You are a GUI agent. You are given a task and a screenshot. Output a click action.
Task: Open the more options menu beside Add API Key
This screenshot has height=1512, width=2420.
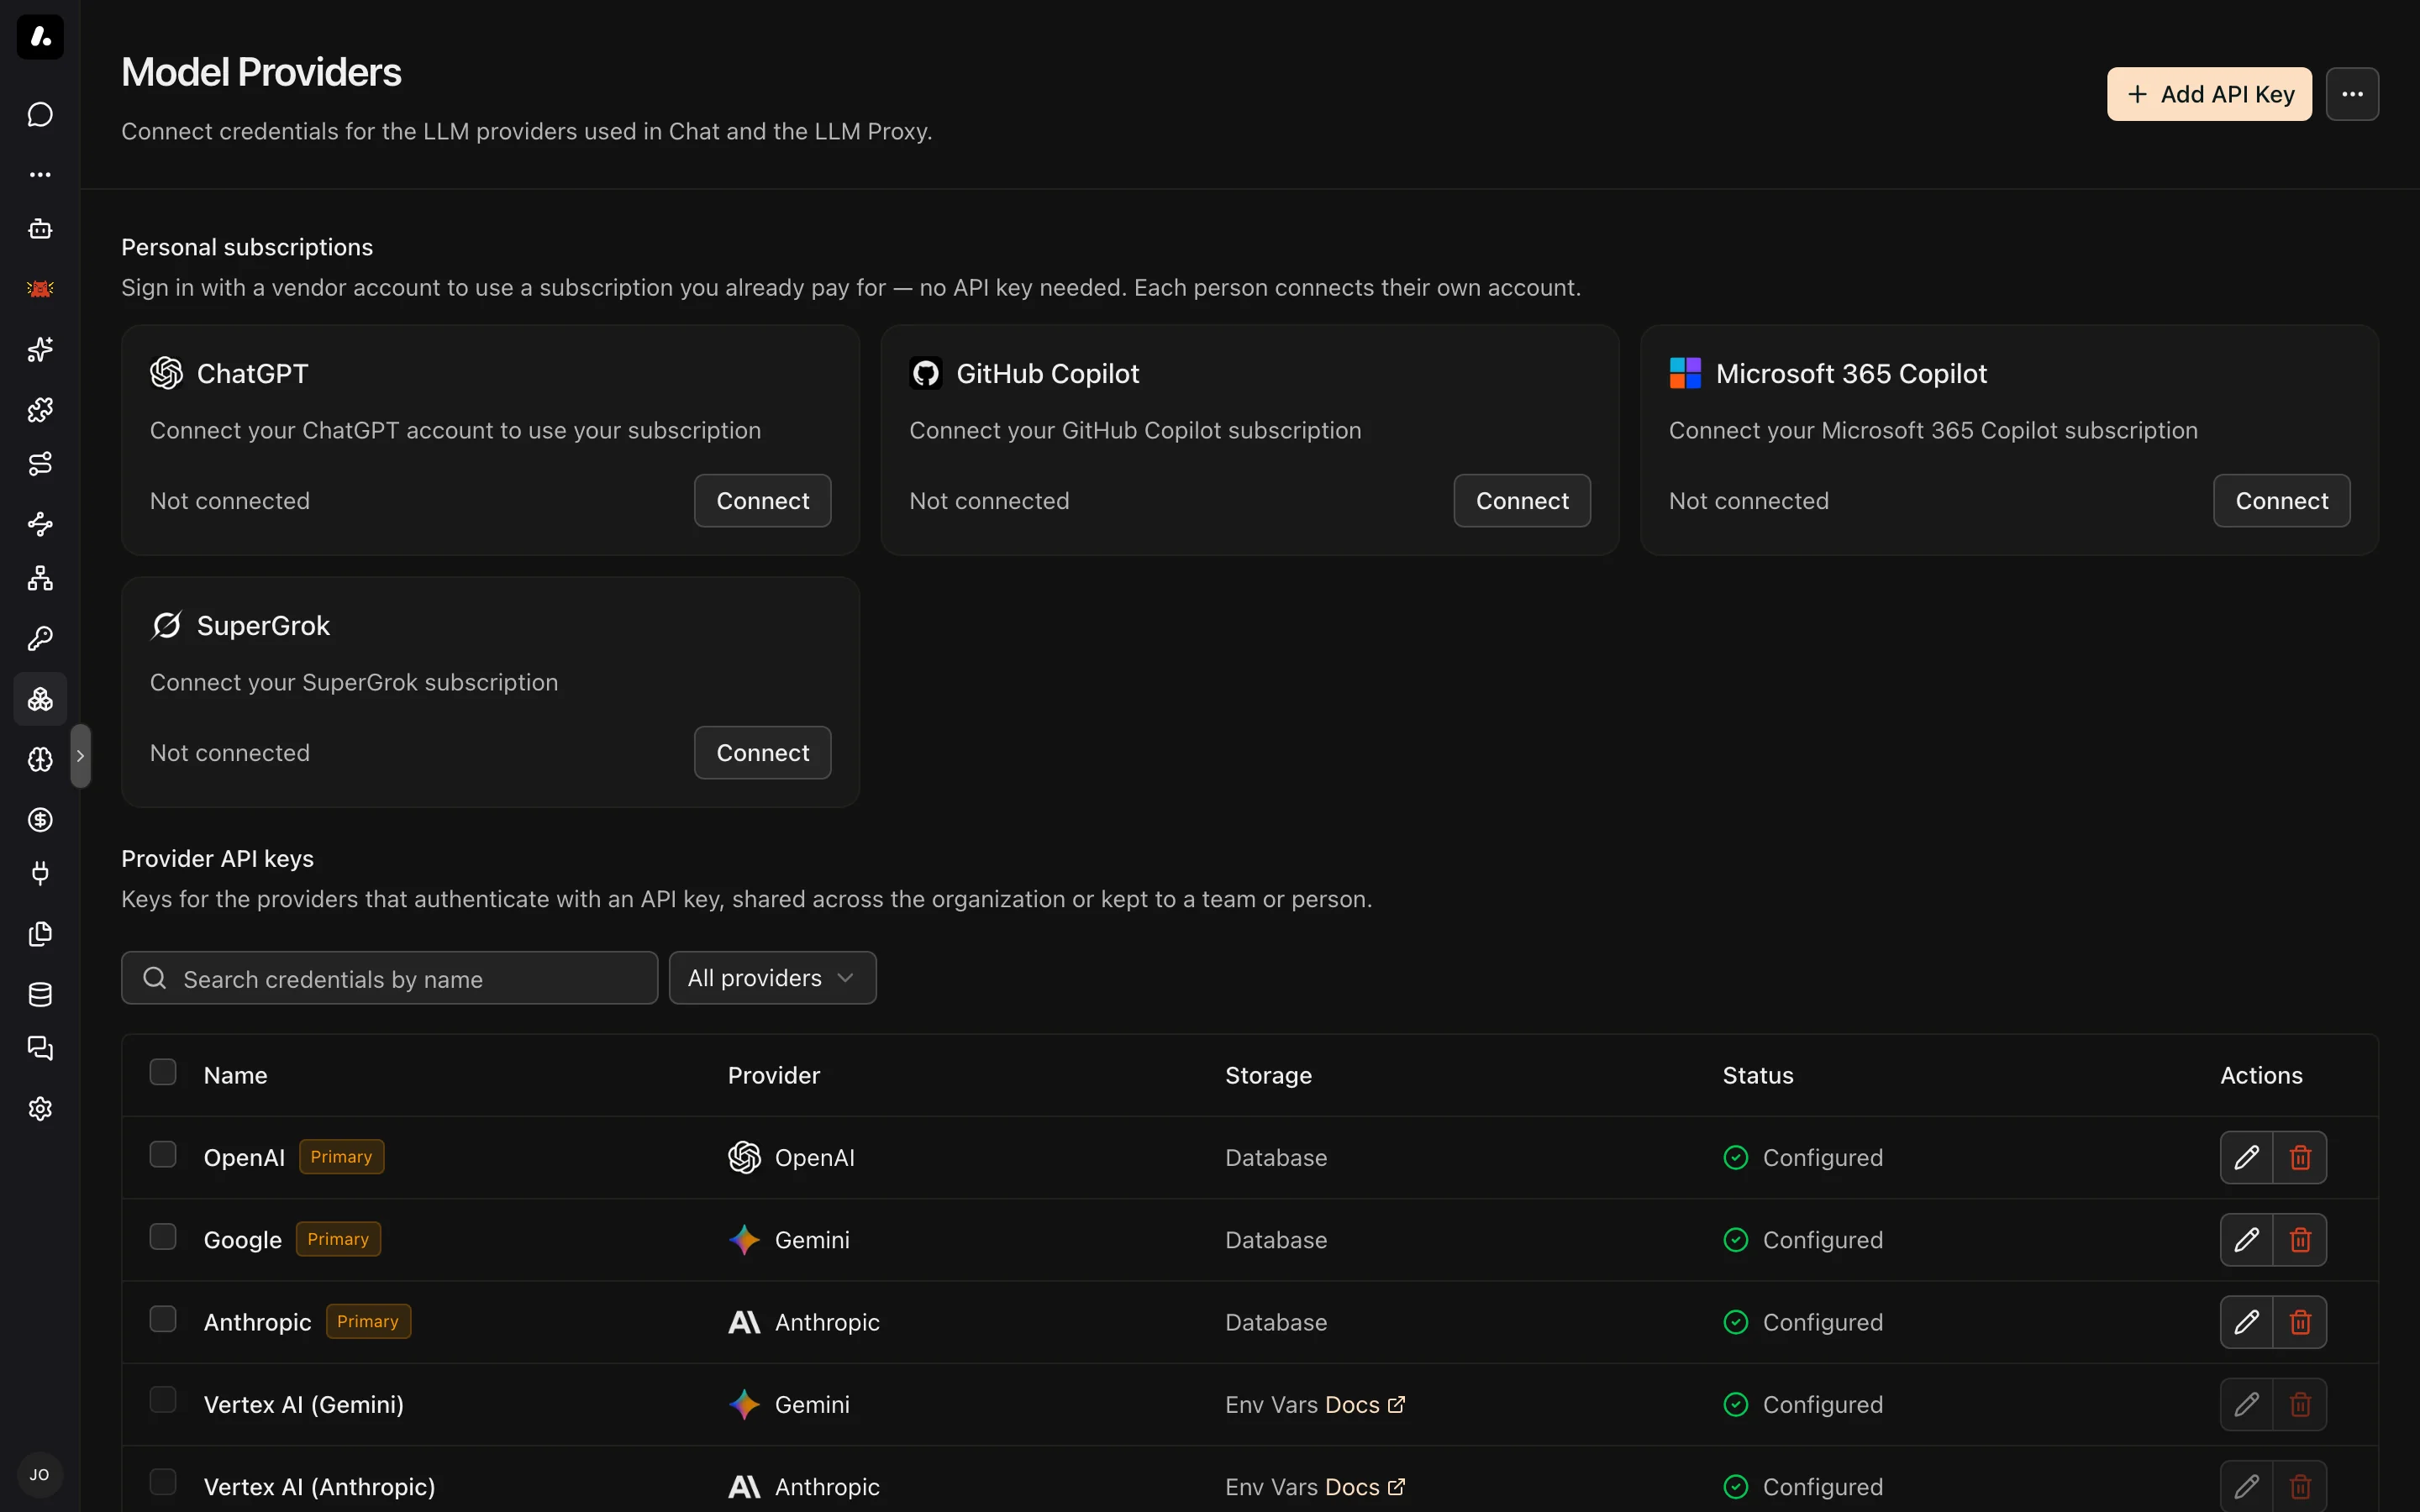tap(2352, 94)
